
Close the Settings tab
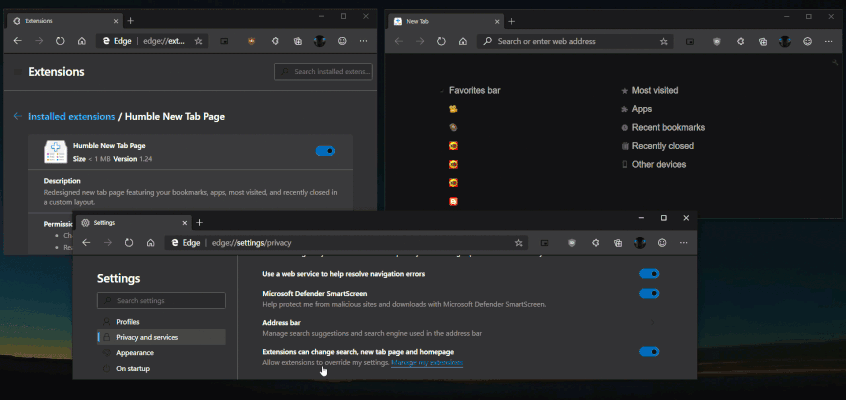click(185, 222)
